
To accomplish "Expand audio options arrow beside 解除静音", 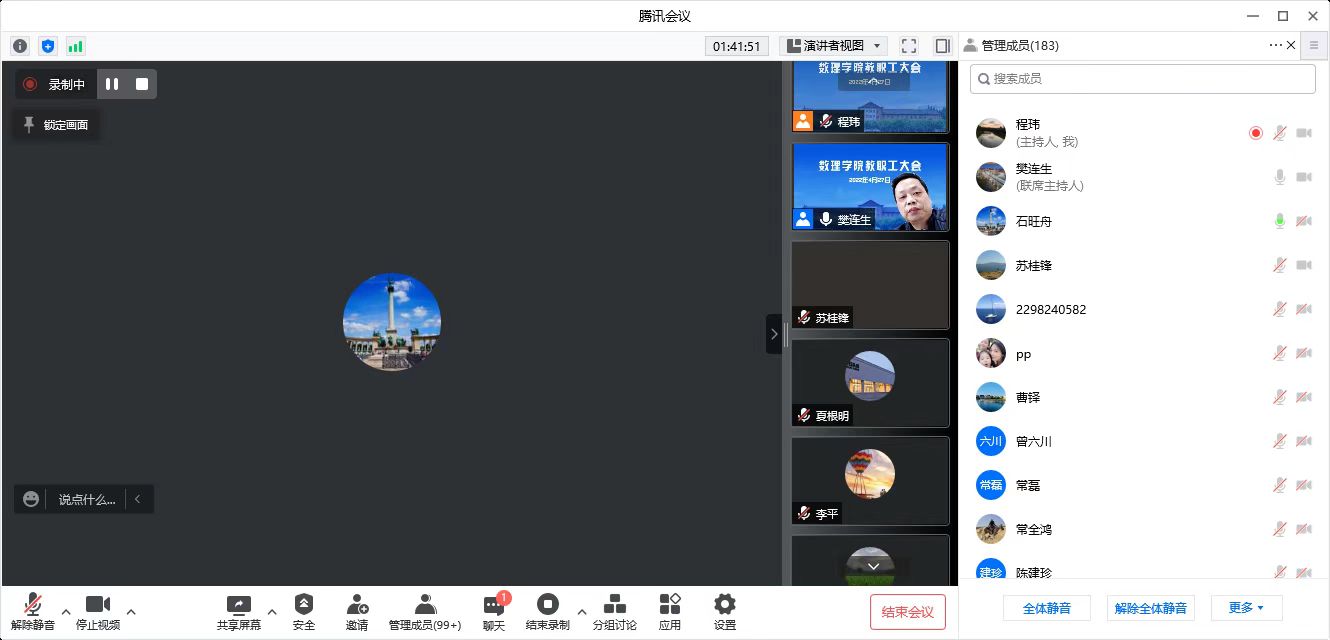I will (x=66, y=611).
